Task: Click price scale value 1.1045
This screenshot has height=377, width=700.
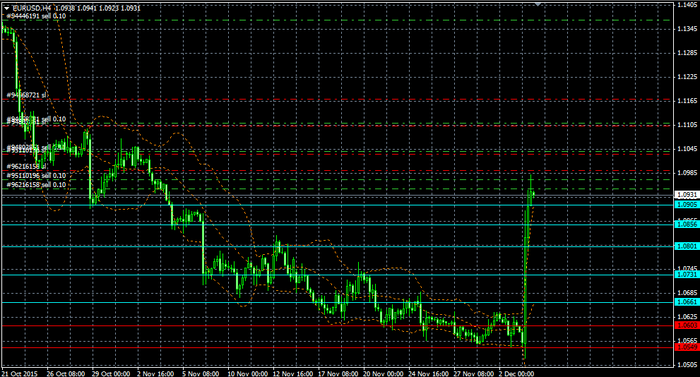Action: [688, 149]
